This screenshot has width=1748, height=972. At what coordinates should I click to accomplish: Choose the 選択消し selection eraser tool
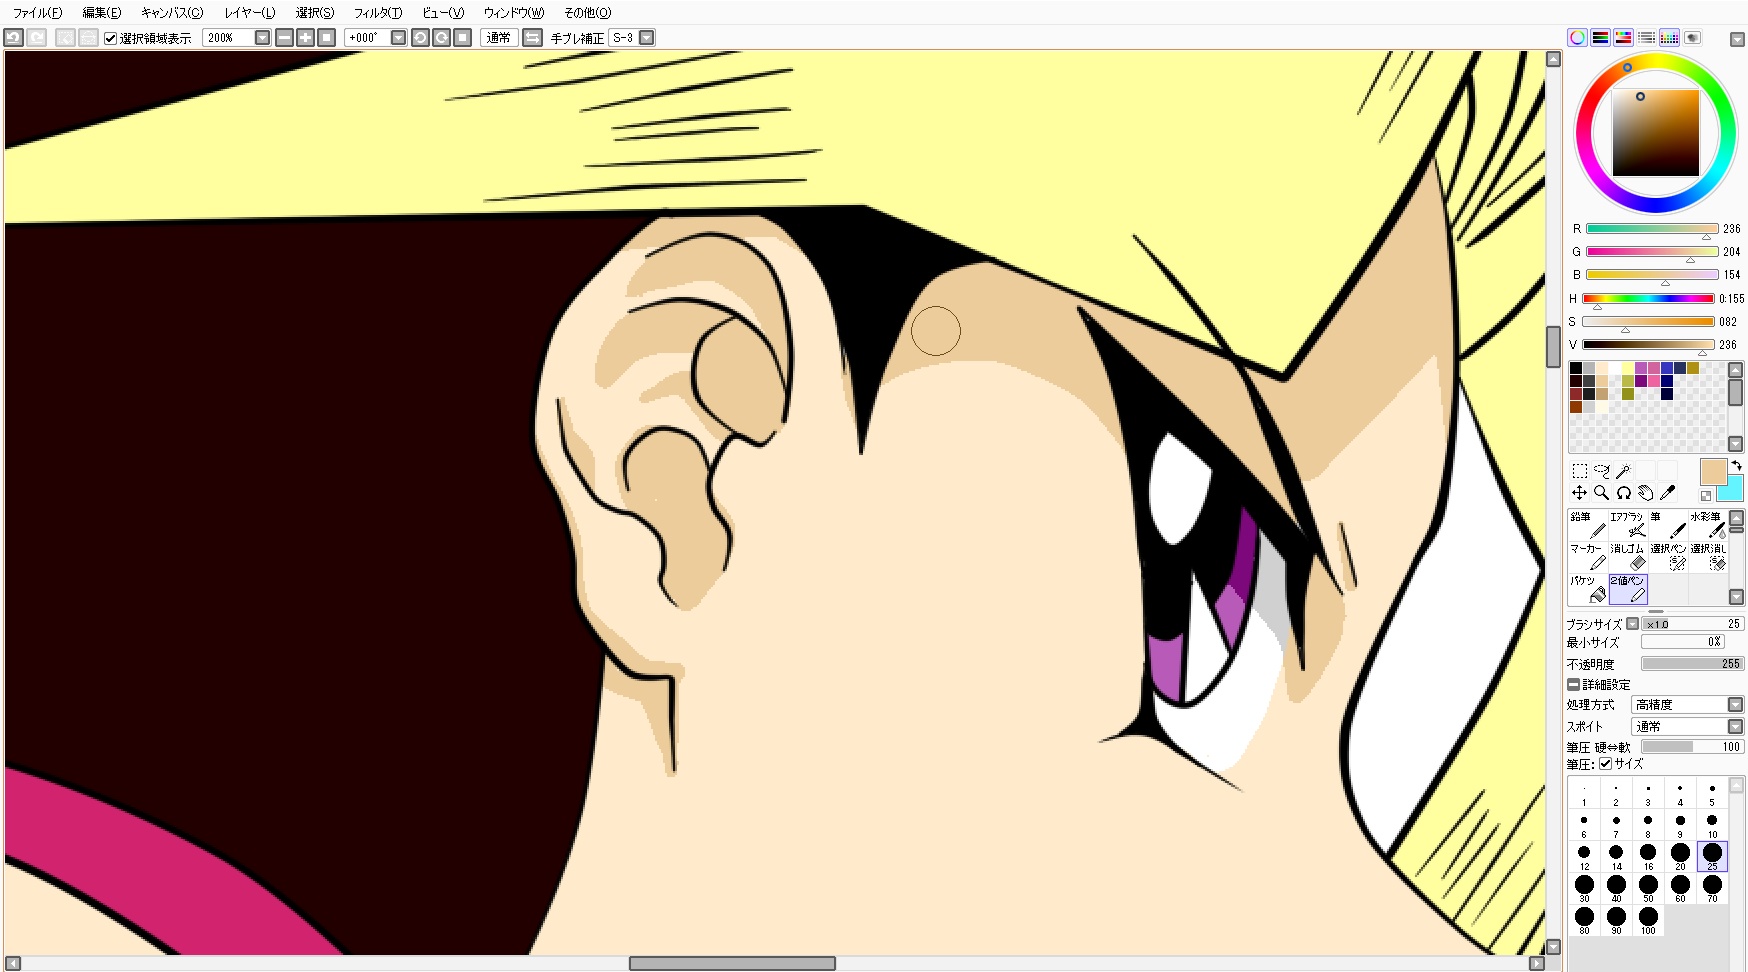[1708, 557]
